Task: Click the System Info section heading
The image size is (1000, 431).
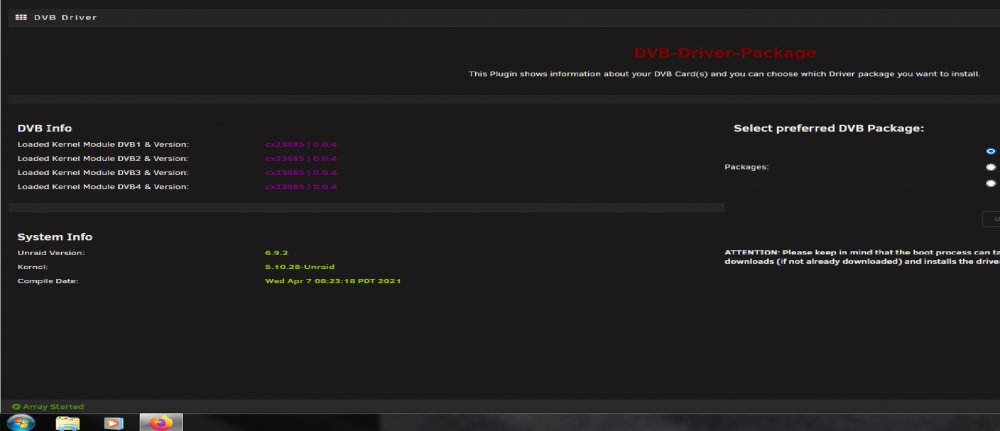Action: (x=55, y=237)
